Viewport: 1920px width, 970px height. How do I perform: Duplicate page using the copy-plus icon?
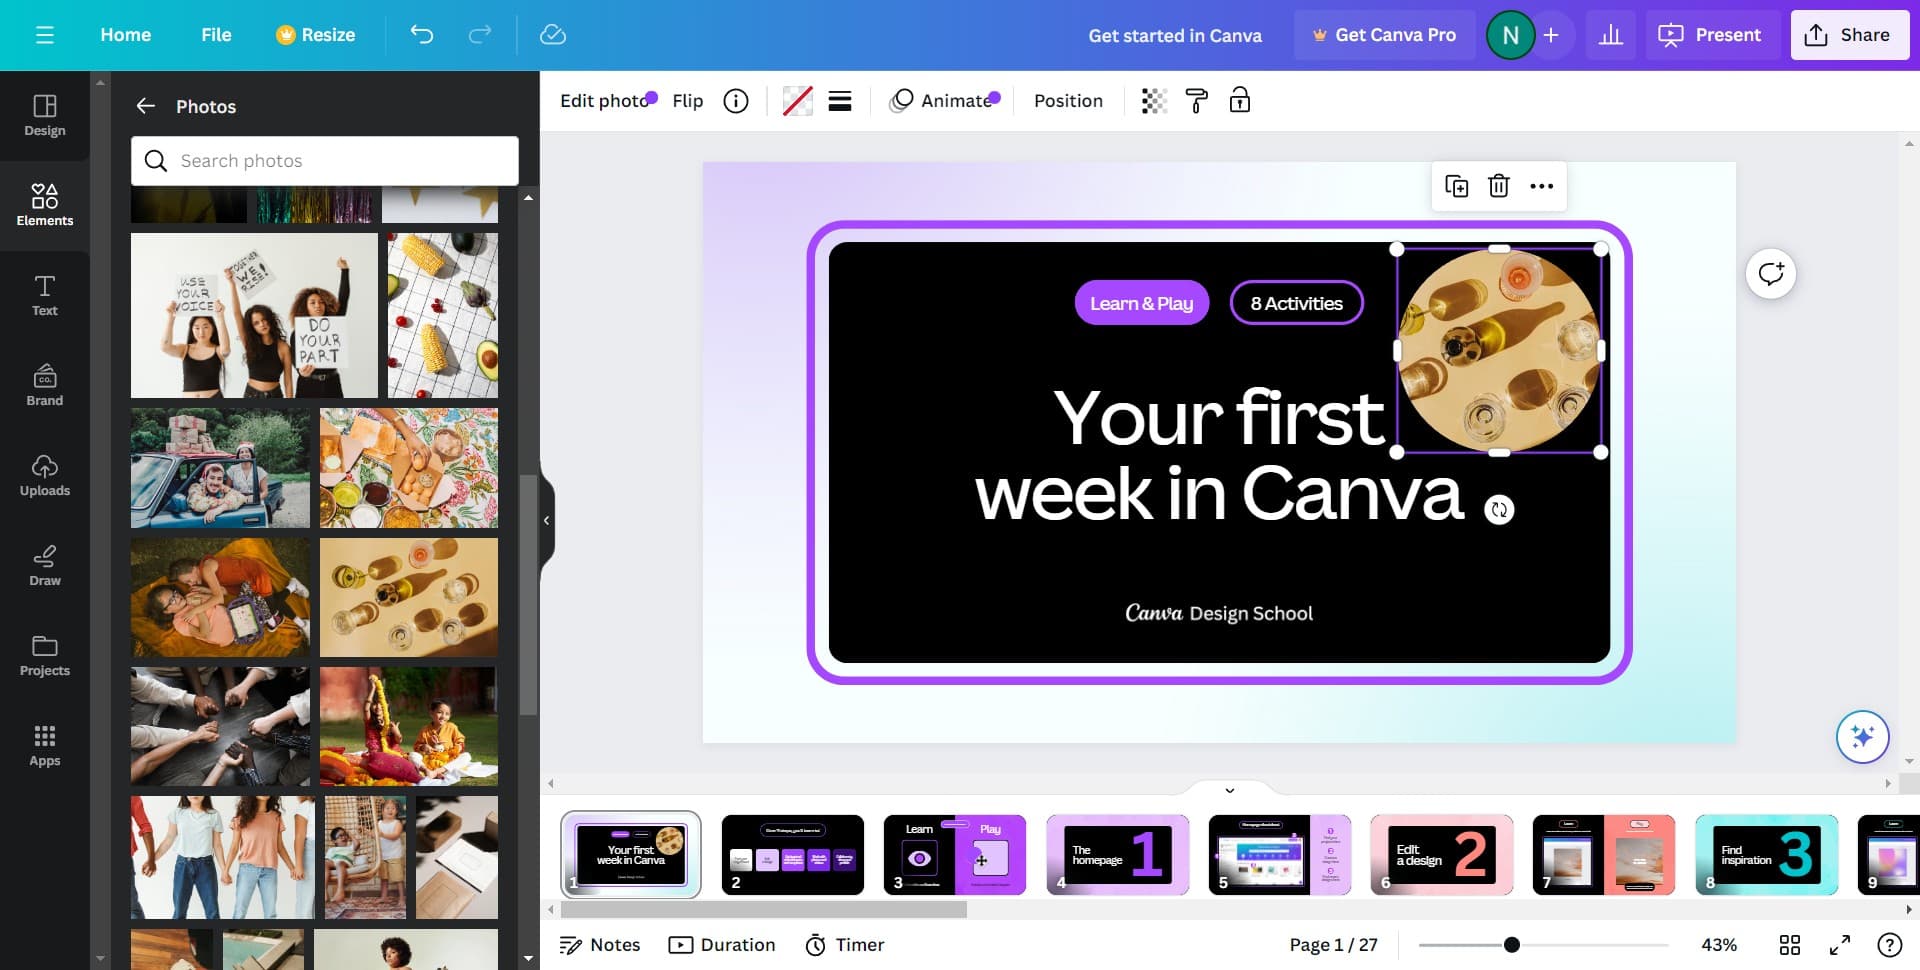1456,186
